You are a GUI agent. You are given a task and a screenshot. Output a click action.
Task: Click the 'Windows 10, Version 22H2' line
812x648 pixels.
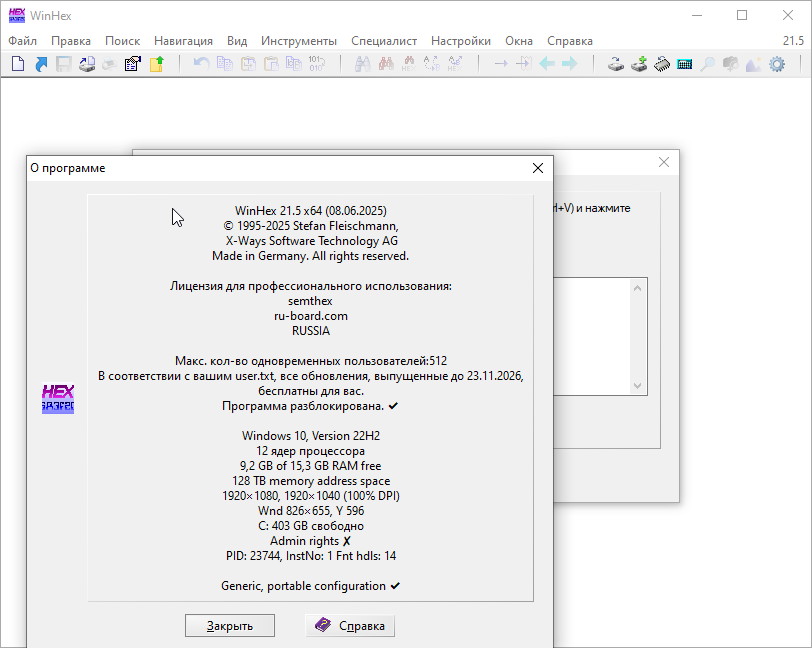coord(311,436)
